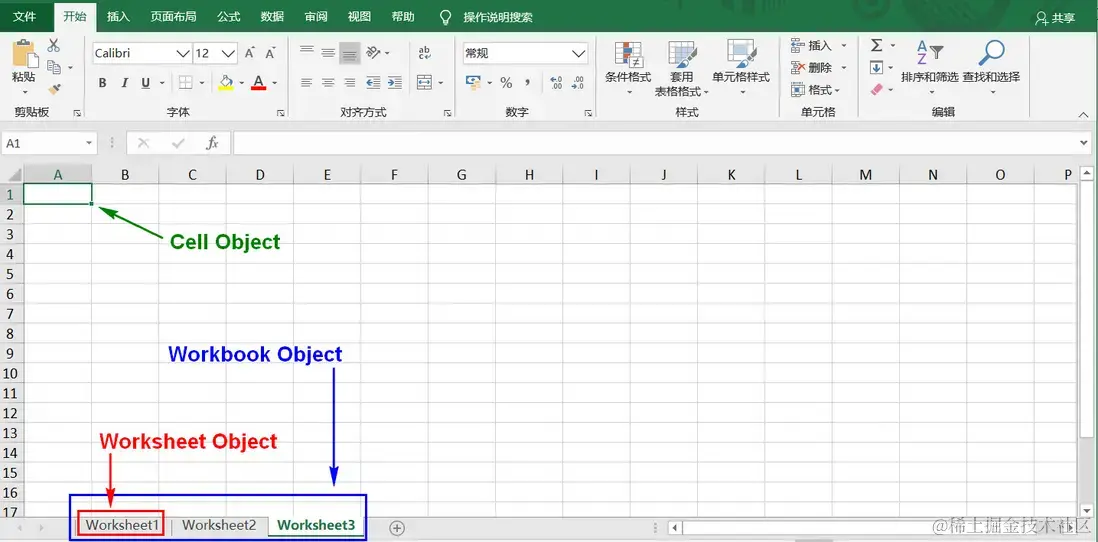The width and height of the screenshot is (1098, 542).
Task: Open number format 常规 dropdown
Action: (x=578, y=53)
